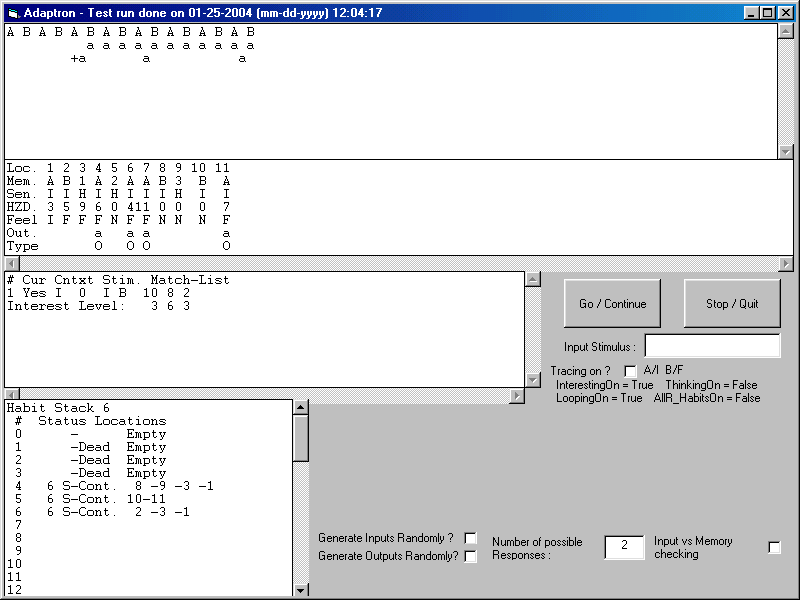Click the 'Interest Level:' text line
The image size is (800, 600).
tap(98, 306)
